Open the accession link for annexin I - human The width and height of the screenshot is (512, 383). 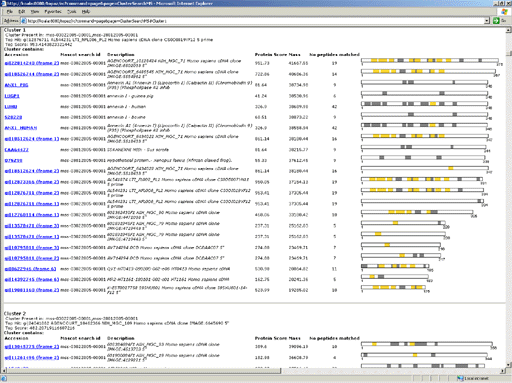pos(11,107)
